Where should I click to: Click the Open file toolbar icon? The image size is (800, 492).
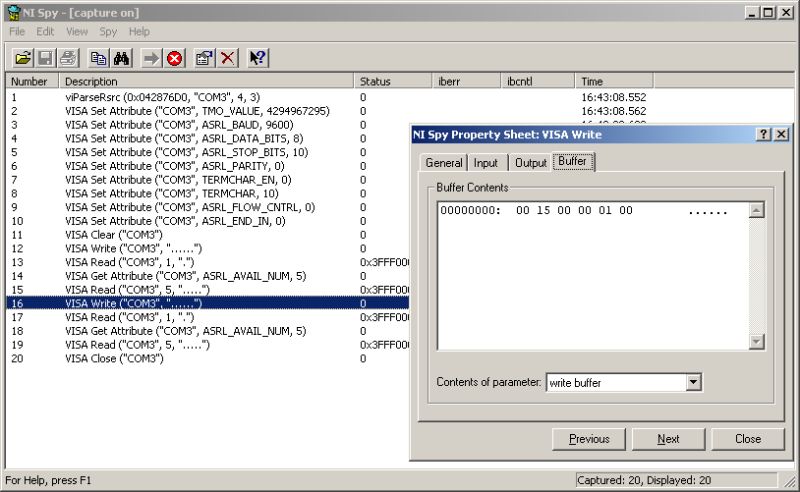pos(23,58)
